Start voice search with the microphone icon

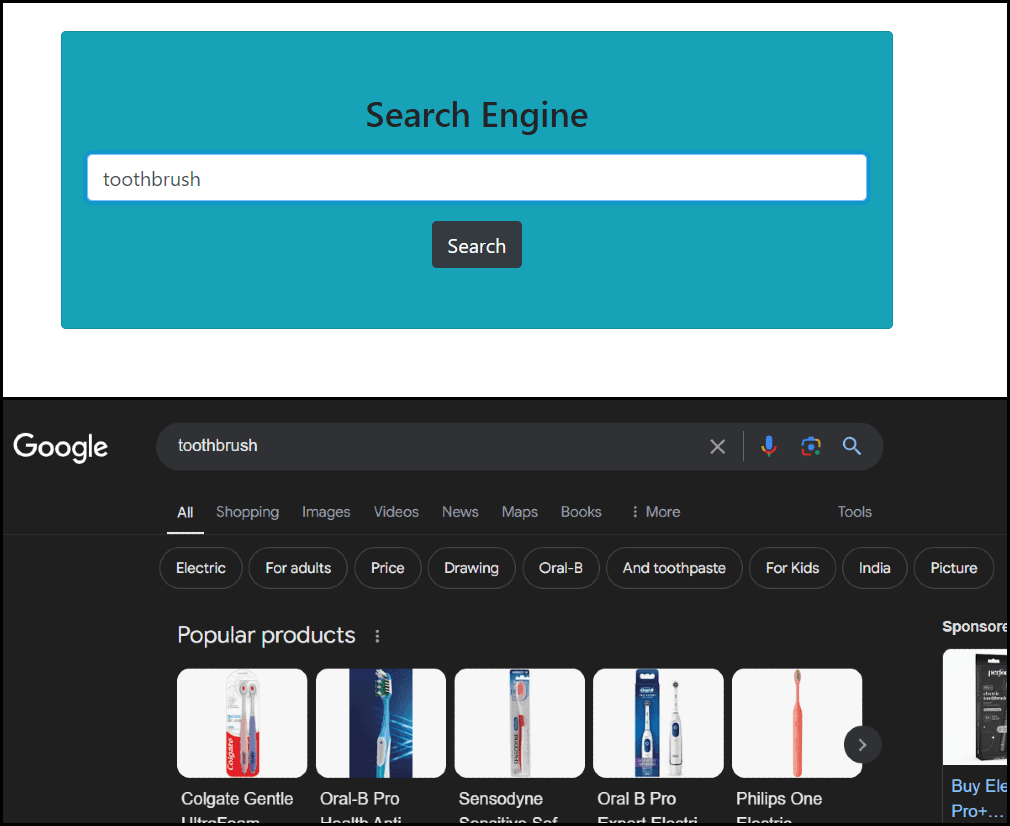[x=768, y=446]
